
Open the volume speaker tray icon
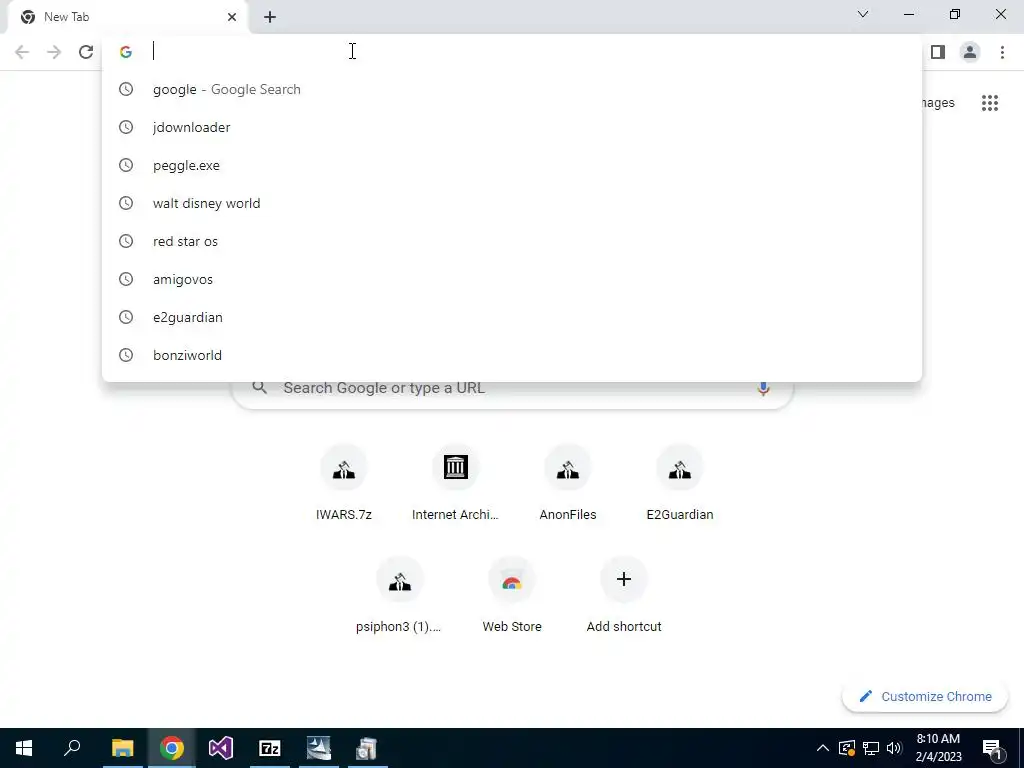[x=894, y=748]
